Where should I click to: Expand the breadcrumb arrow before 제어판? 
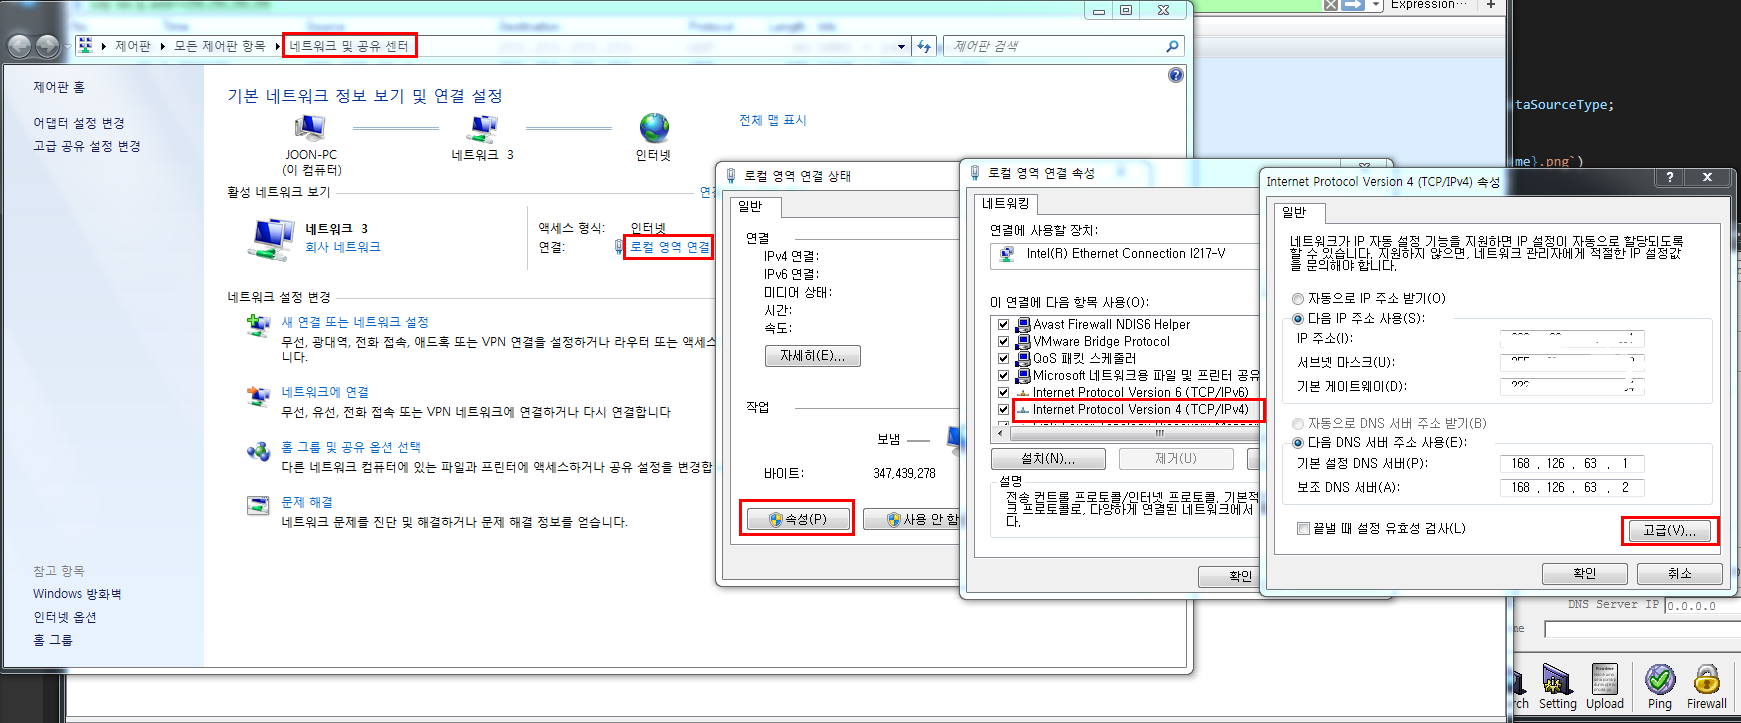click(x=103, y=46)
